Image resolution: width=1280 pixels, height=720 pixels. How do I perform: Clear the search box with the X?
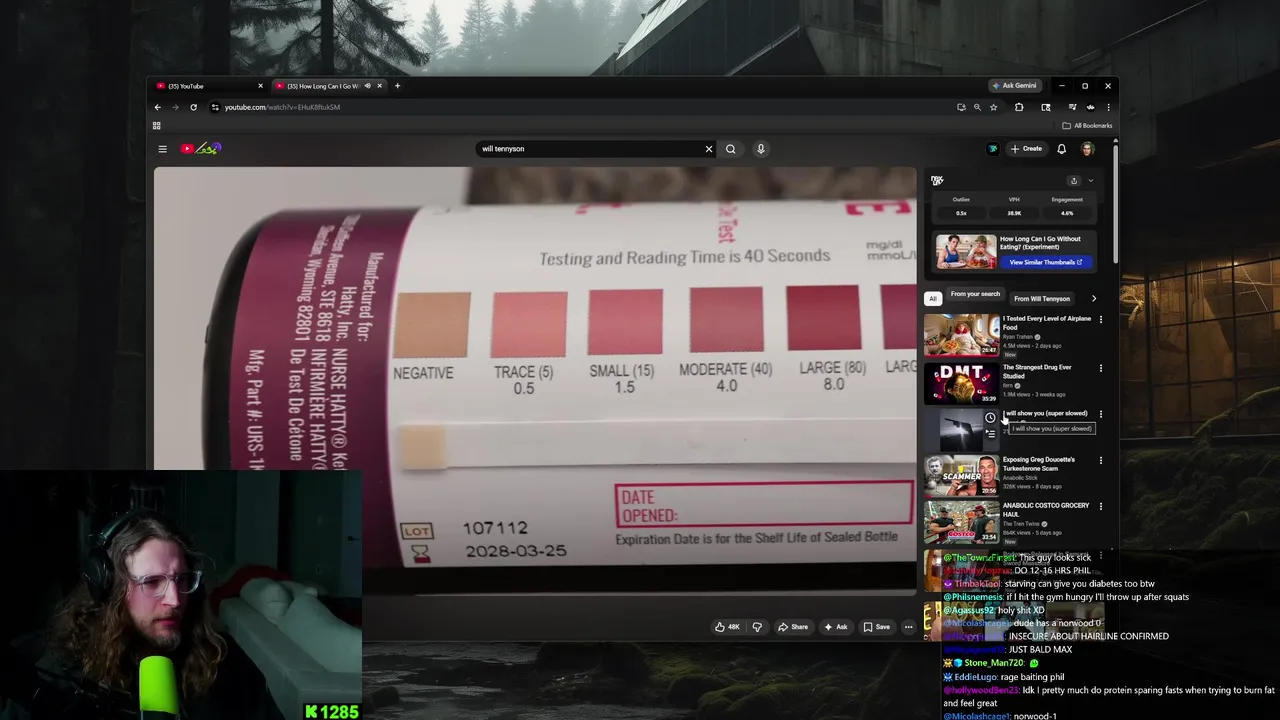709,149
